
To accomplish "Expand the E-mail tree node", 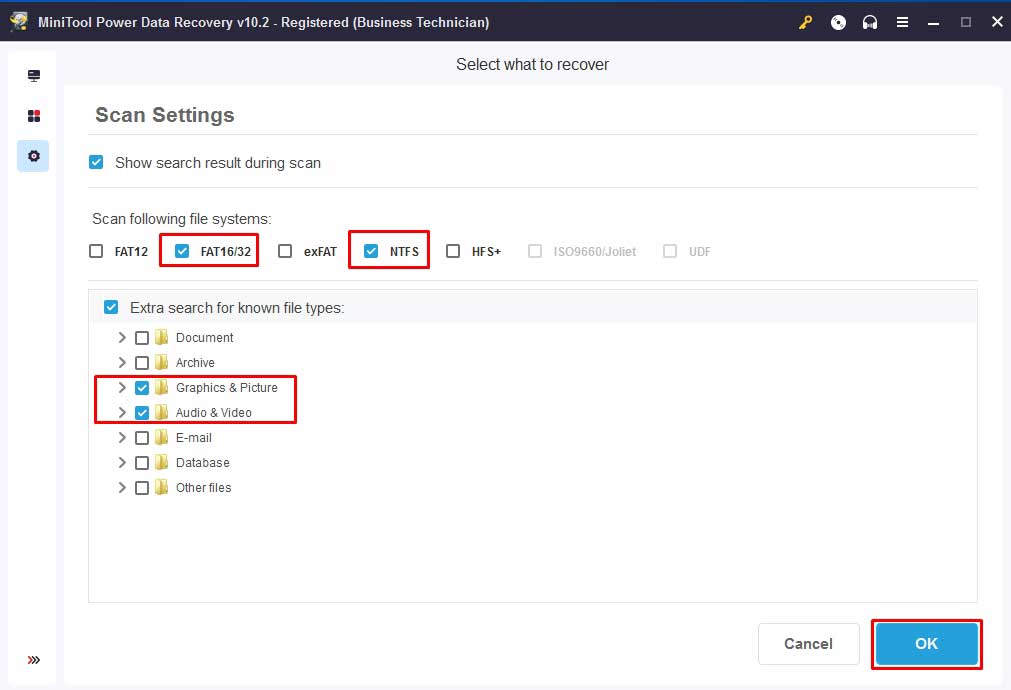I will click(x=122, y=437).
